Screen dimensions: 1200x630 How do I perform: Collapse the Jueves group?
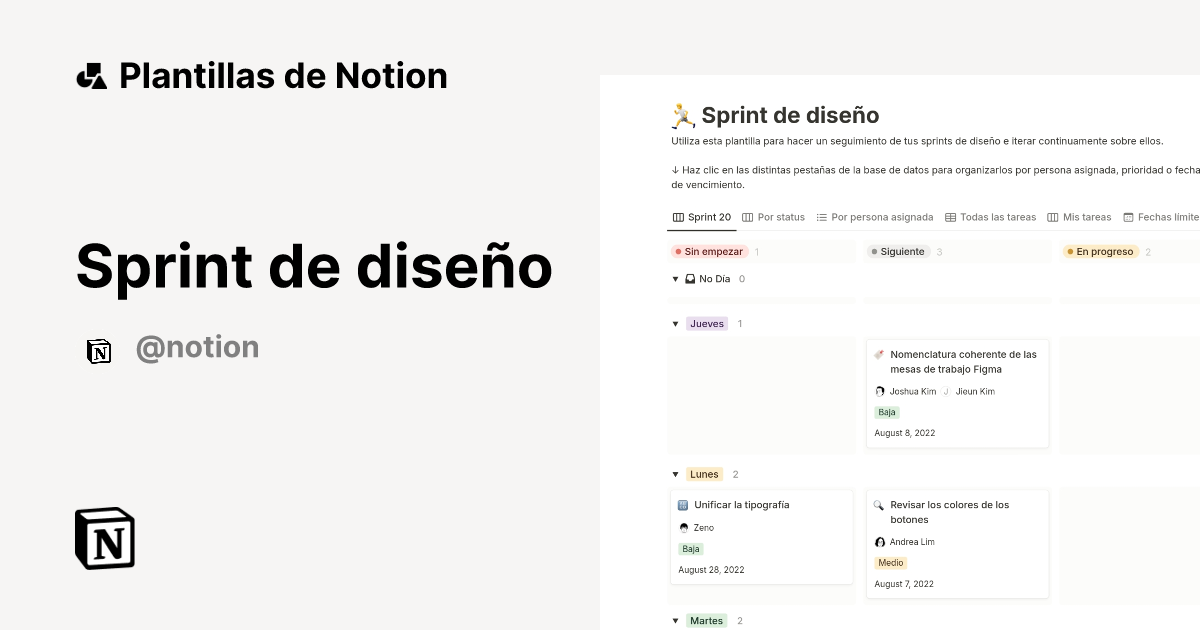(676, 323)
